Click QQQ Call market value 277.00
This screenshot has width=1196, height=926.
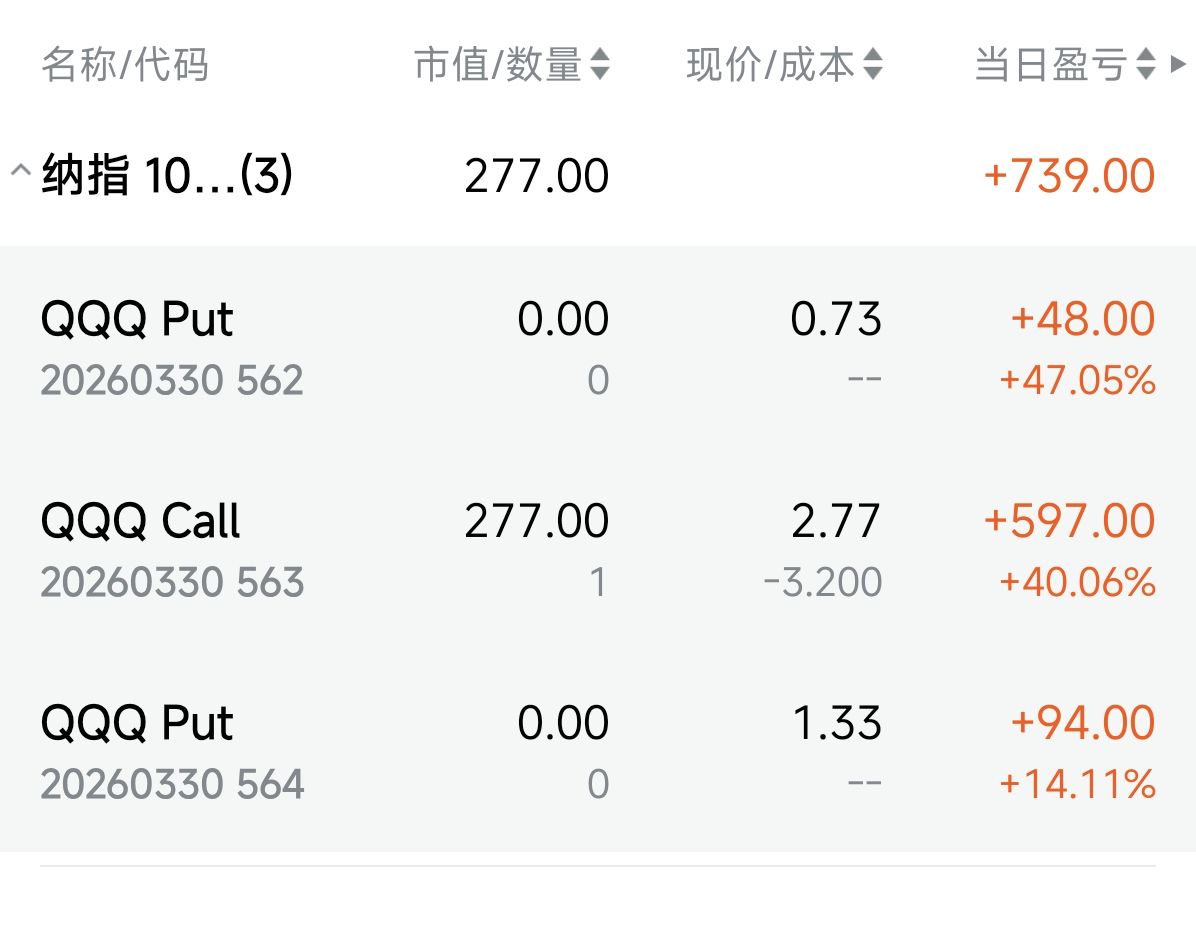click(536, 522)
